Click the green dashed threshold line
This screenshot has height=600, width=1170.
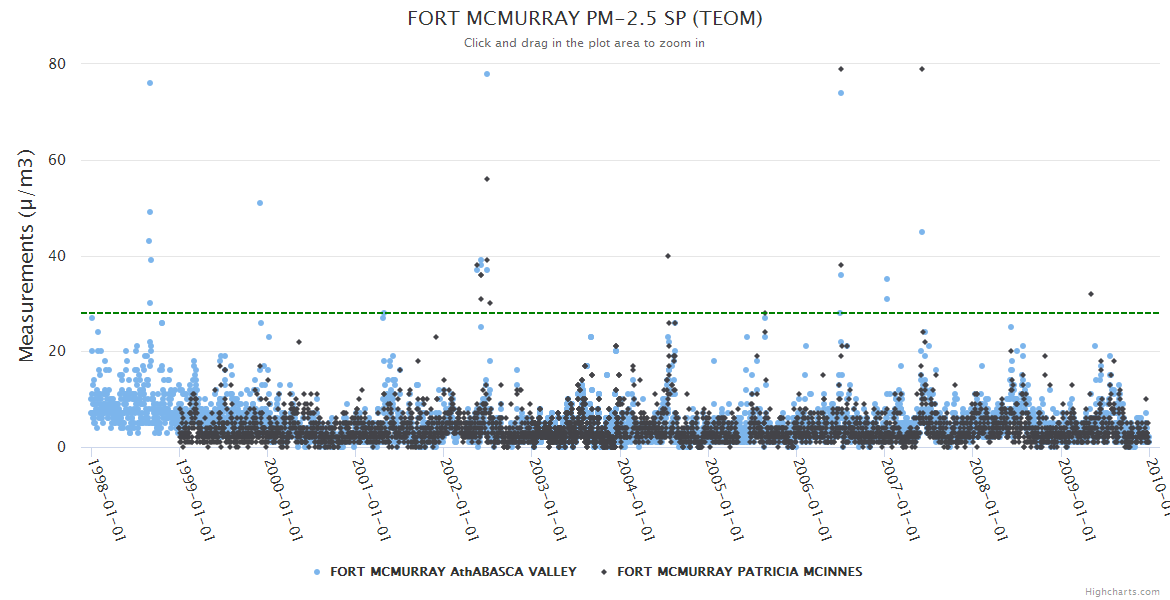point(620,313)
